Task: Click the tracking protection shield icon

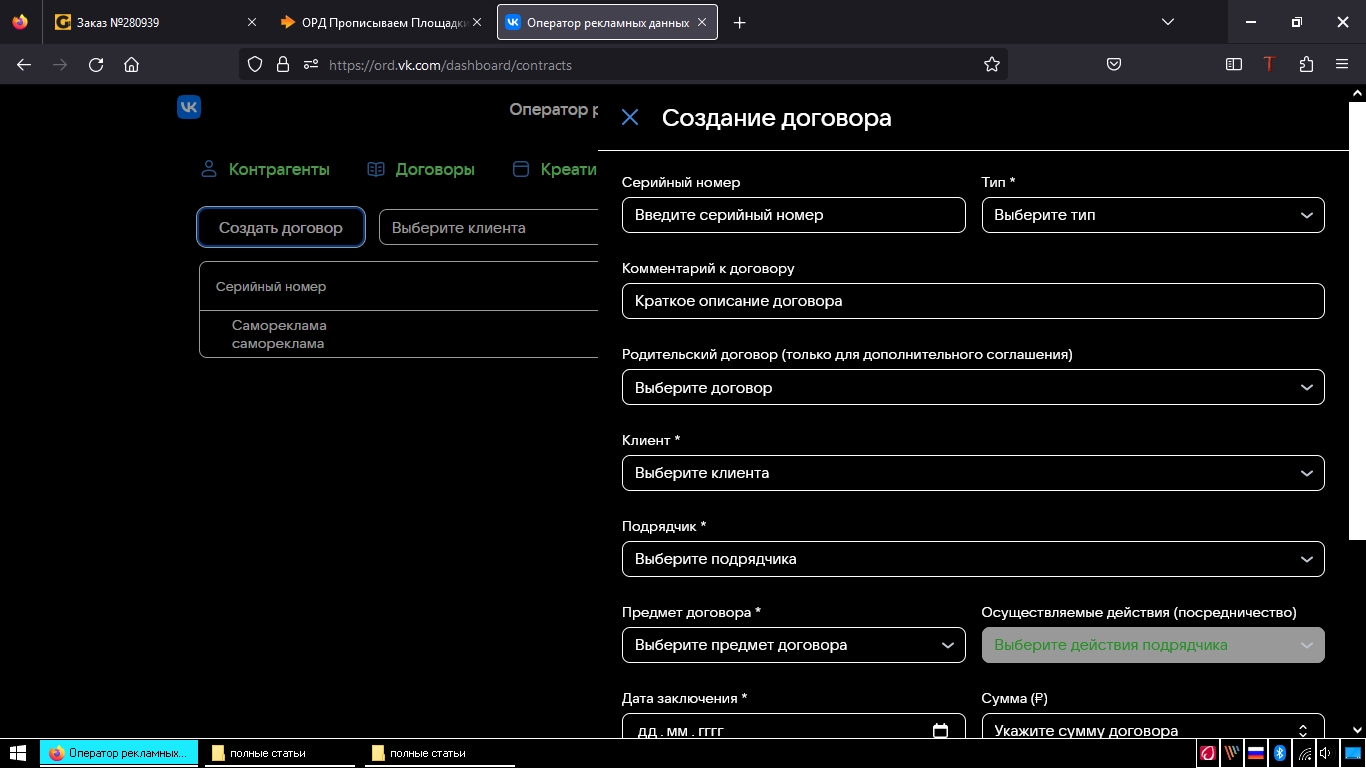Action: [x=255, y=64]
